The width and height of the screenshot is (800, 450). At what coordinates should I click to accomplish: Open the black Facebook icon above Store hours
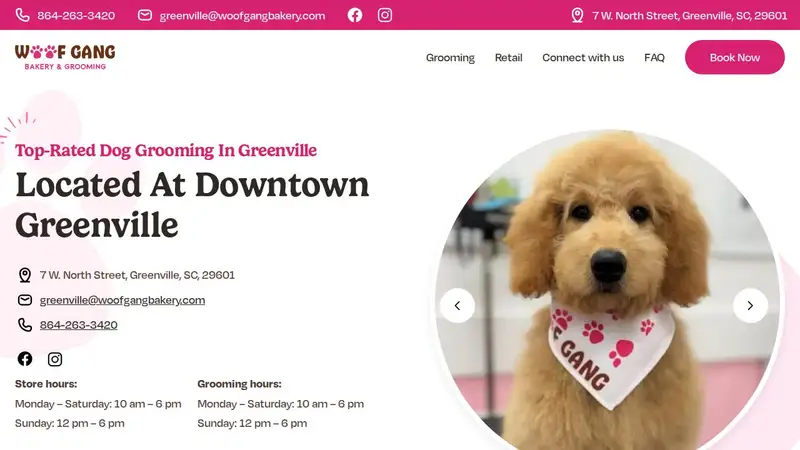pos(25,359)
